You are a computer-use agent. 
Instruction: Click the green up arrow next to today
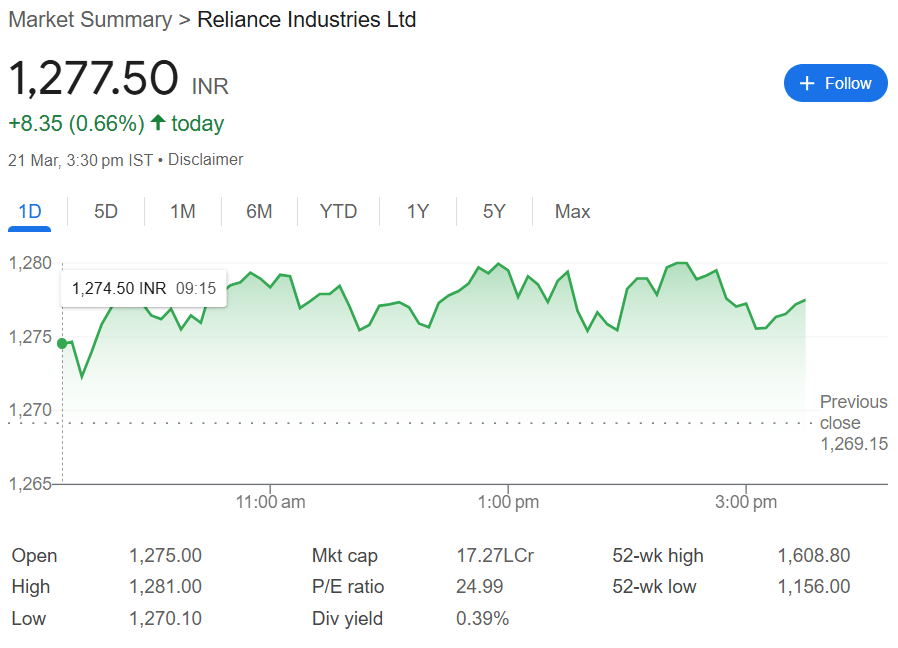(x=158, y=122)
